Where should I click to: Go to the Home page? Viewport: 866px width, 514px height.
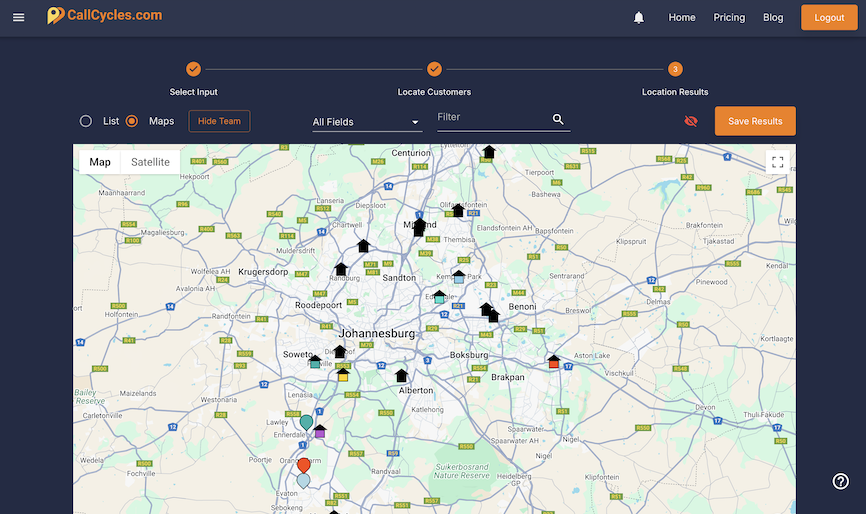tap(682, 18)
